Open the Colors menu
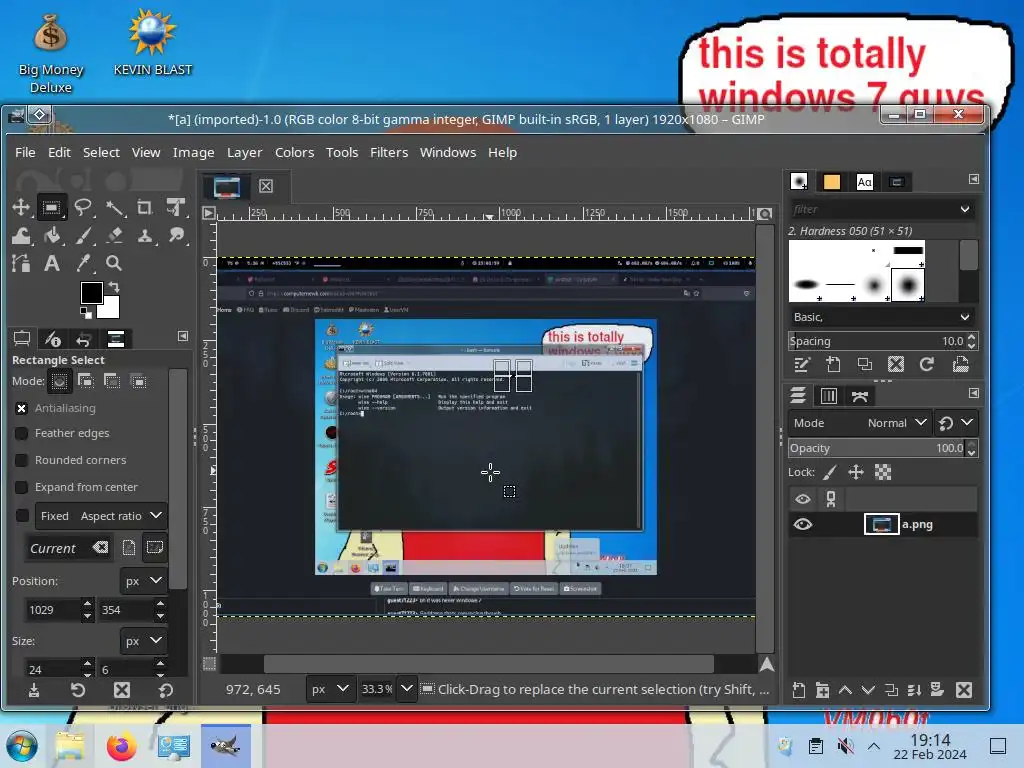1024x768 pixels. point(294,152)
